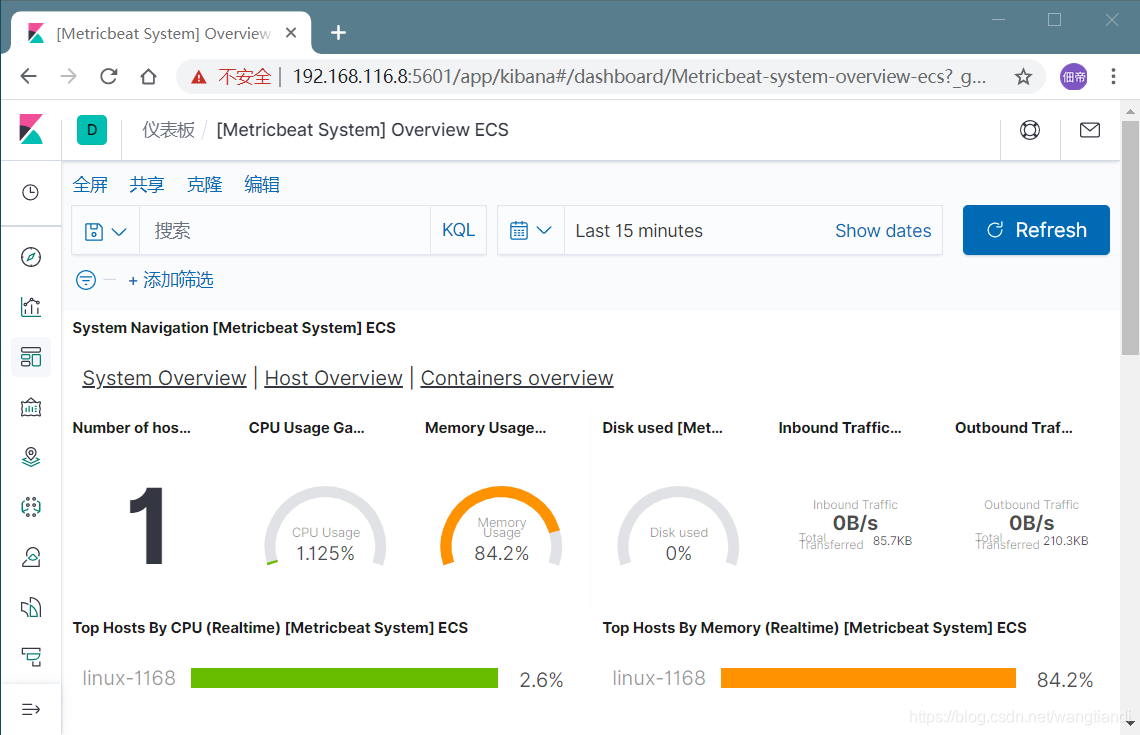Click the Memory Usage orange gauge
This screenshot has height=735, width=1140.
[x=502, y=526]
